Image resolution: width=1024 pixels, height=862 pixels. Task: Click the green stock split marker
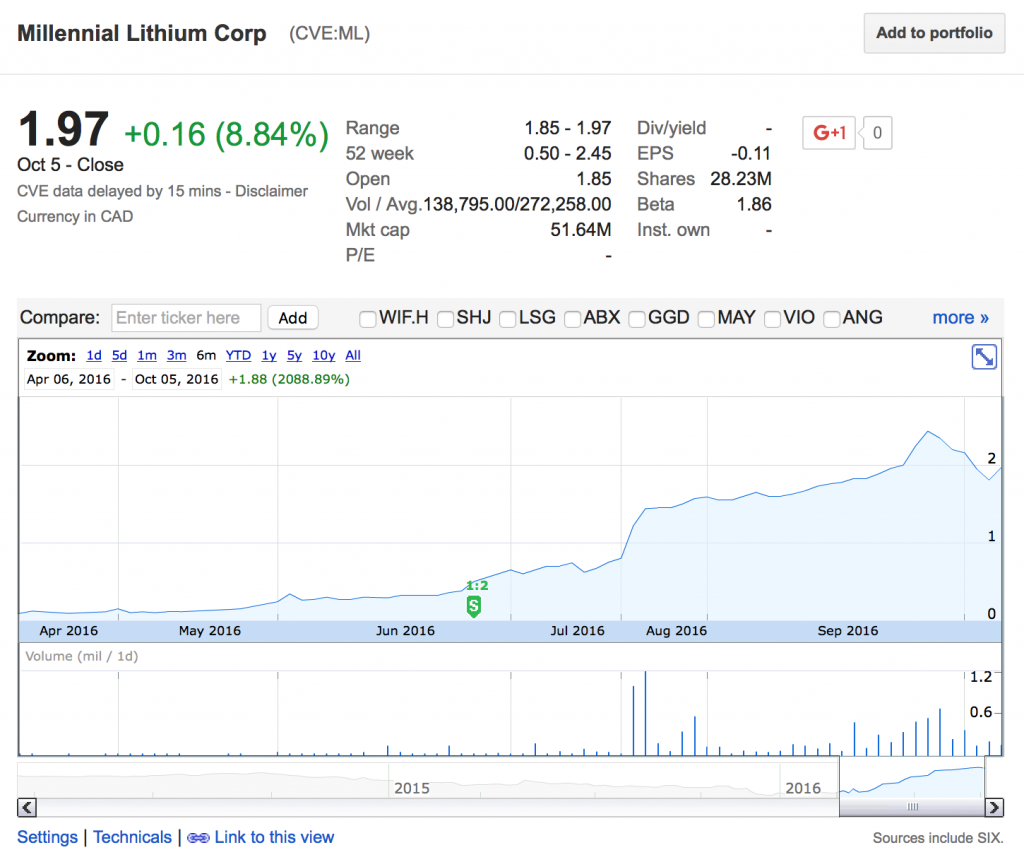point(474,605)
